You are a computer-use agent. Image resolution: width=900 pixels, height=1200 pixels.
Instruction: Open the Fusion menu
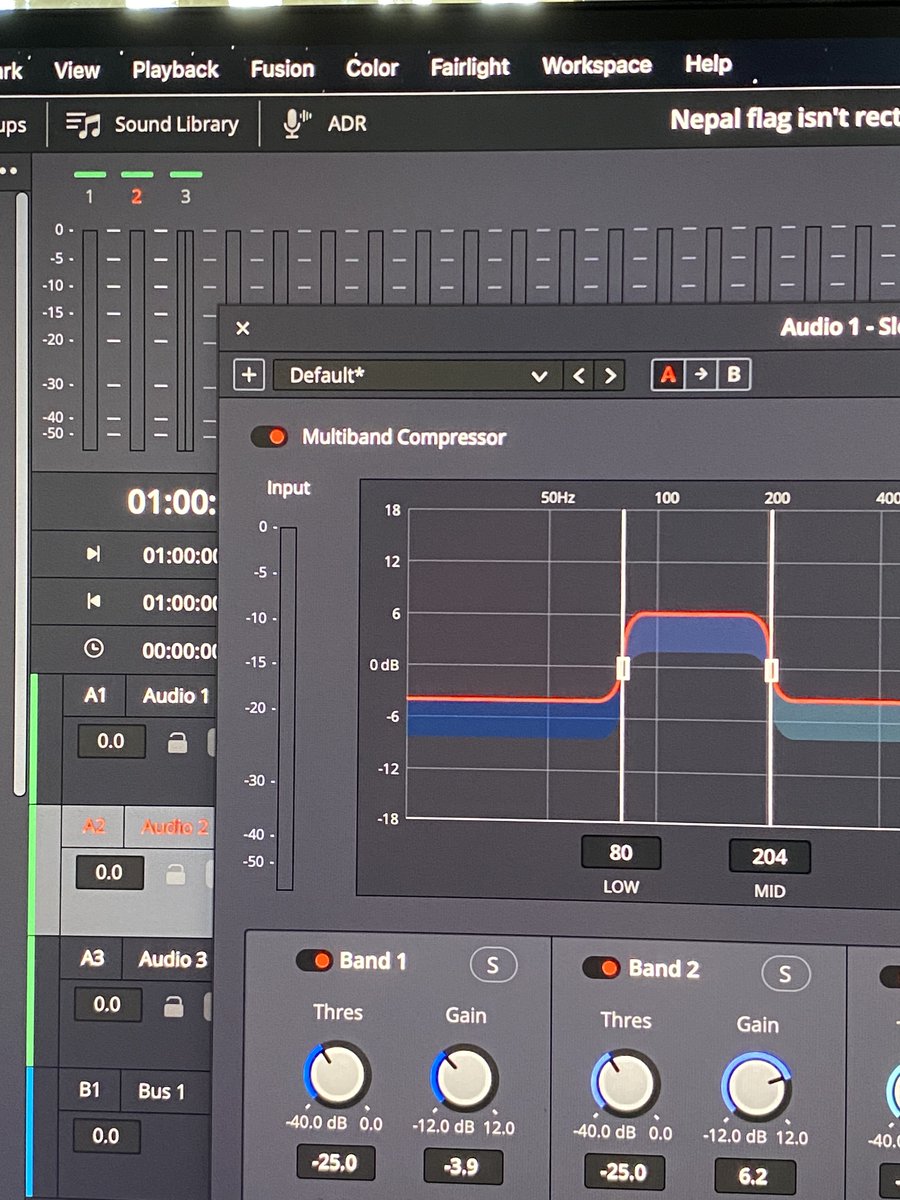pyautogui.click(x=282, y=68)
